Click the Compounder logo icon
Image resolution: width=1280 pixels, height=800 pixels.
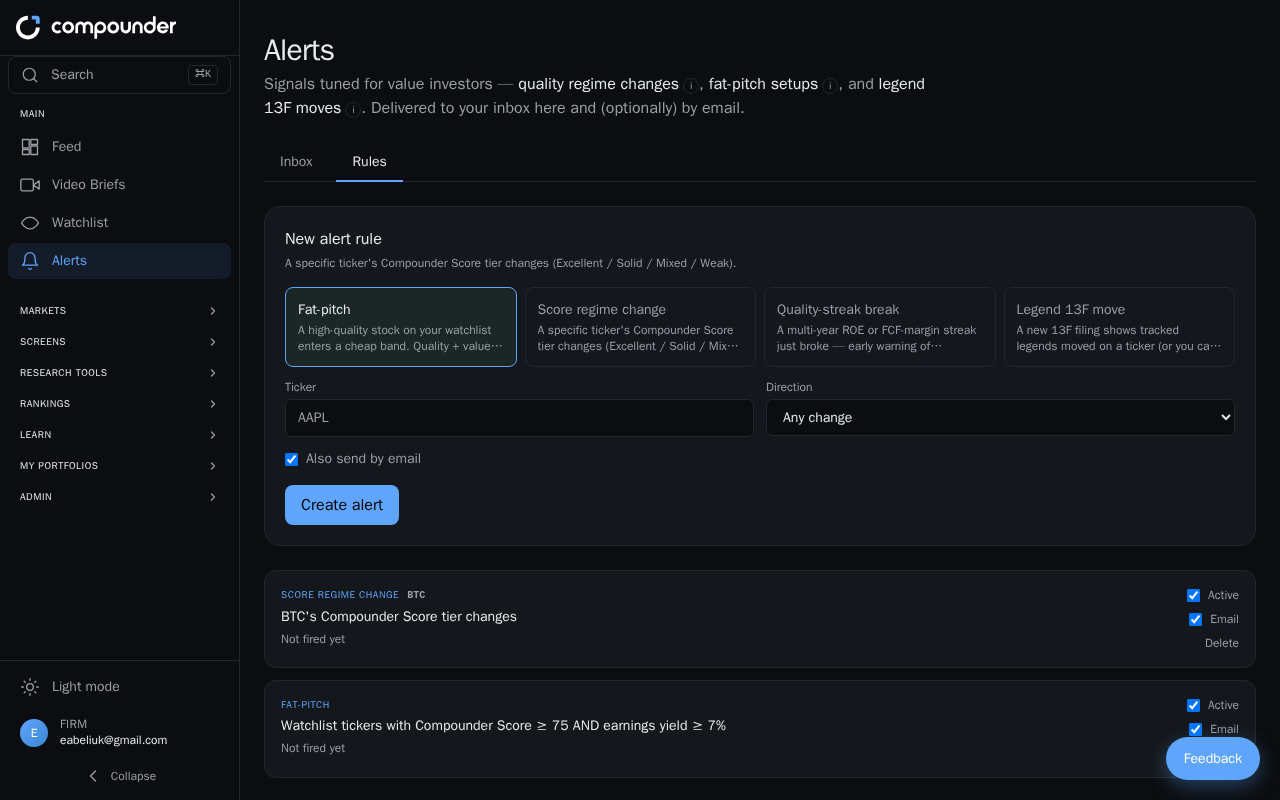coord(28,27)
